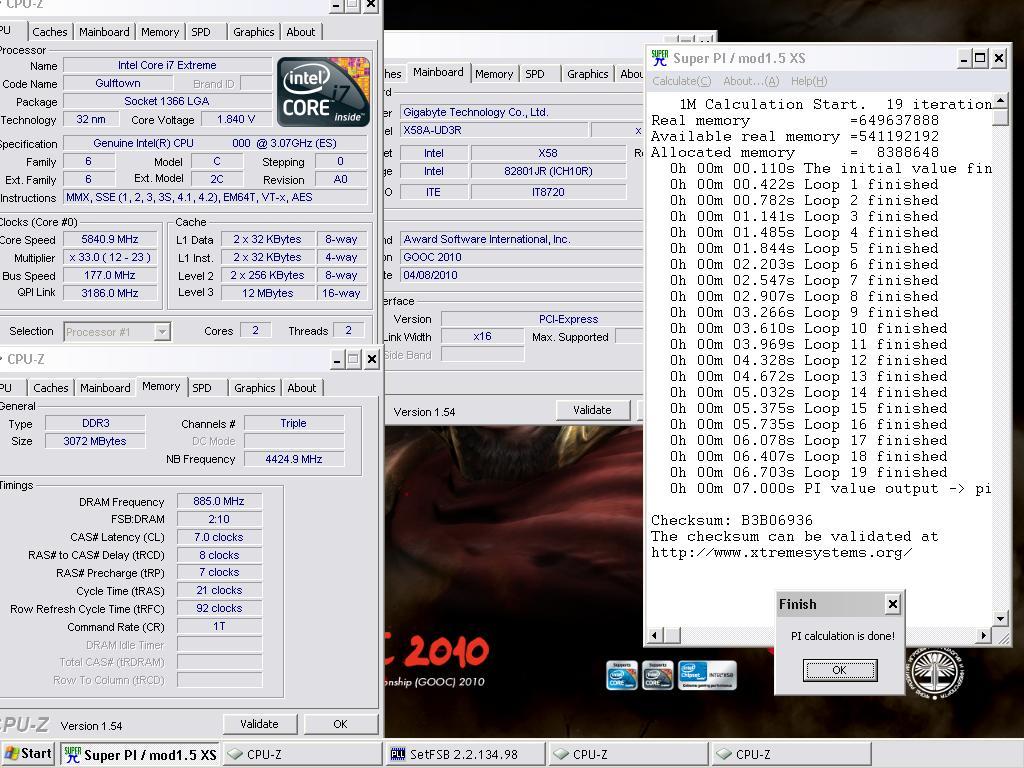1024x768 pixels.
Task: Click OK in the Finish dialog
Action: click(x=839, y=670)
